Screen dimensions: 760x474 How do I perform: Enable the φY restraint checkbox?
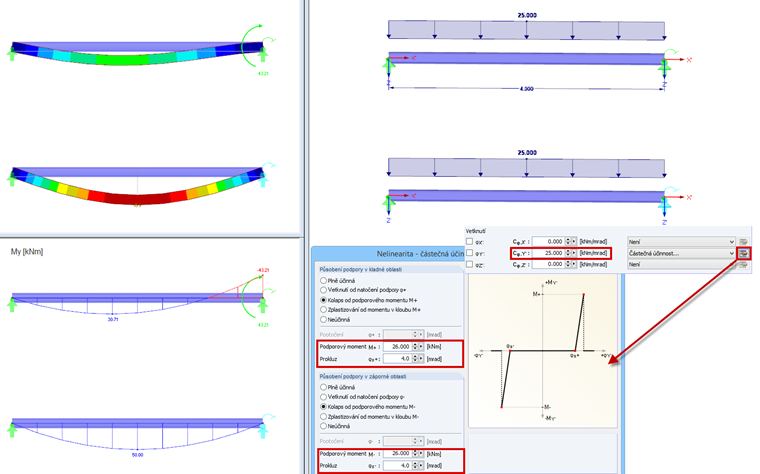(x=469, y=253)
